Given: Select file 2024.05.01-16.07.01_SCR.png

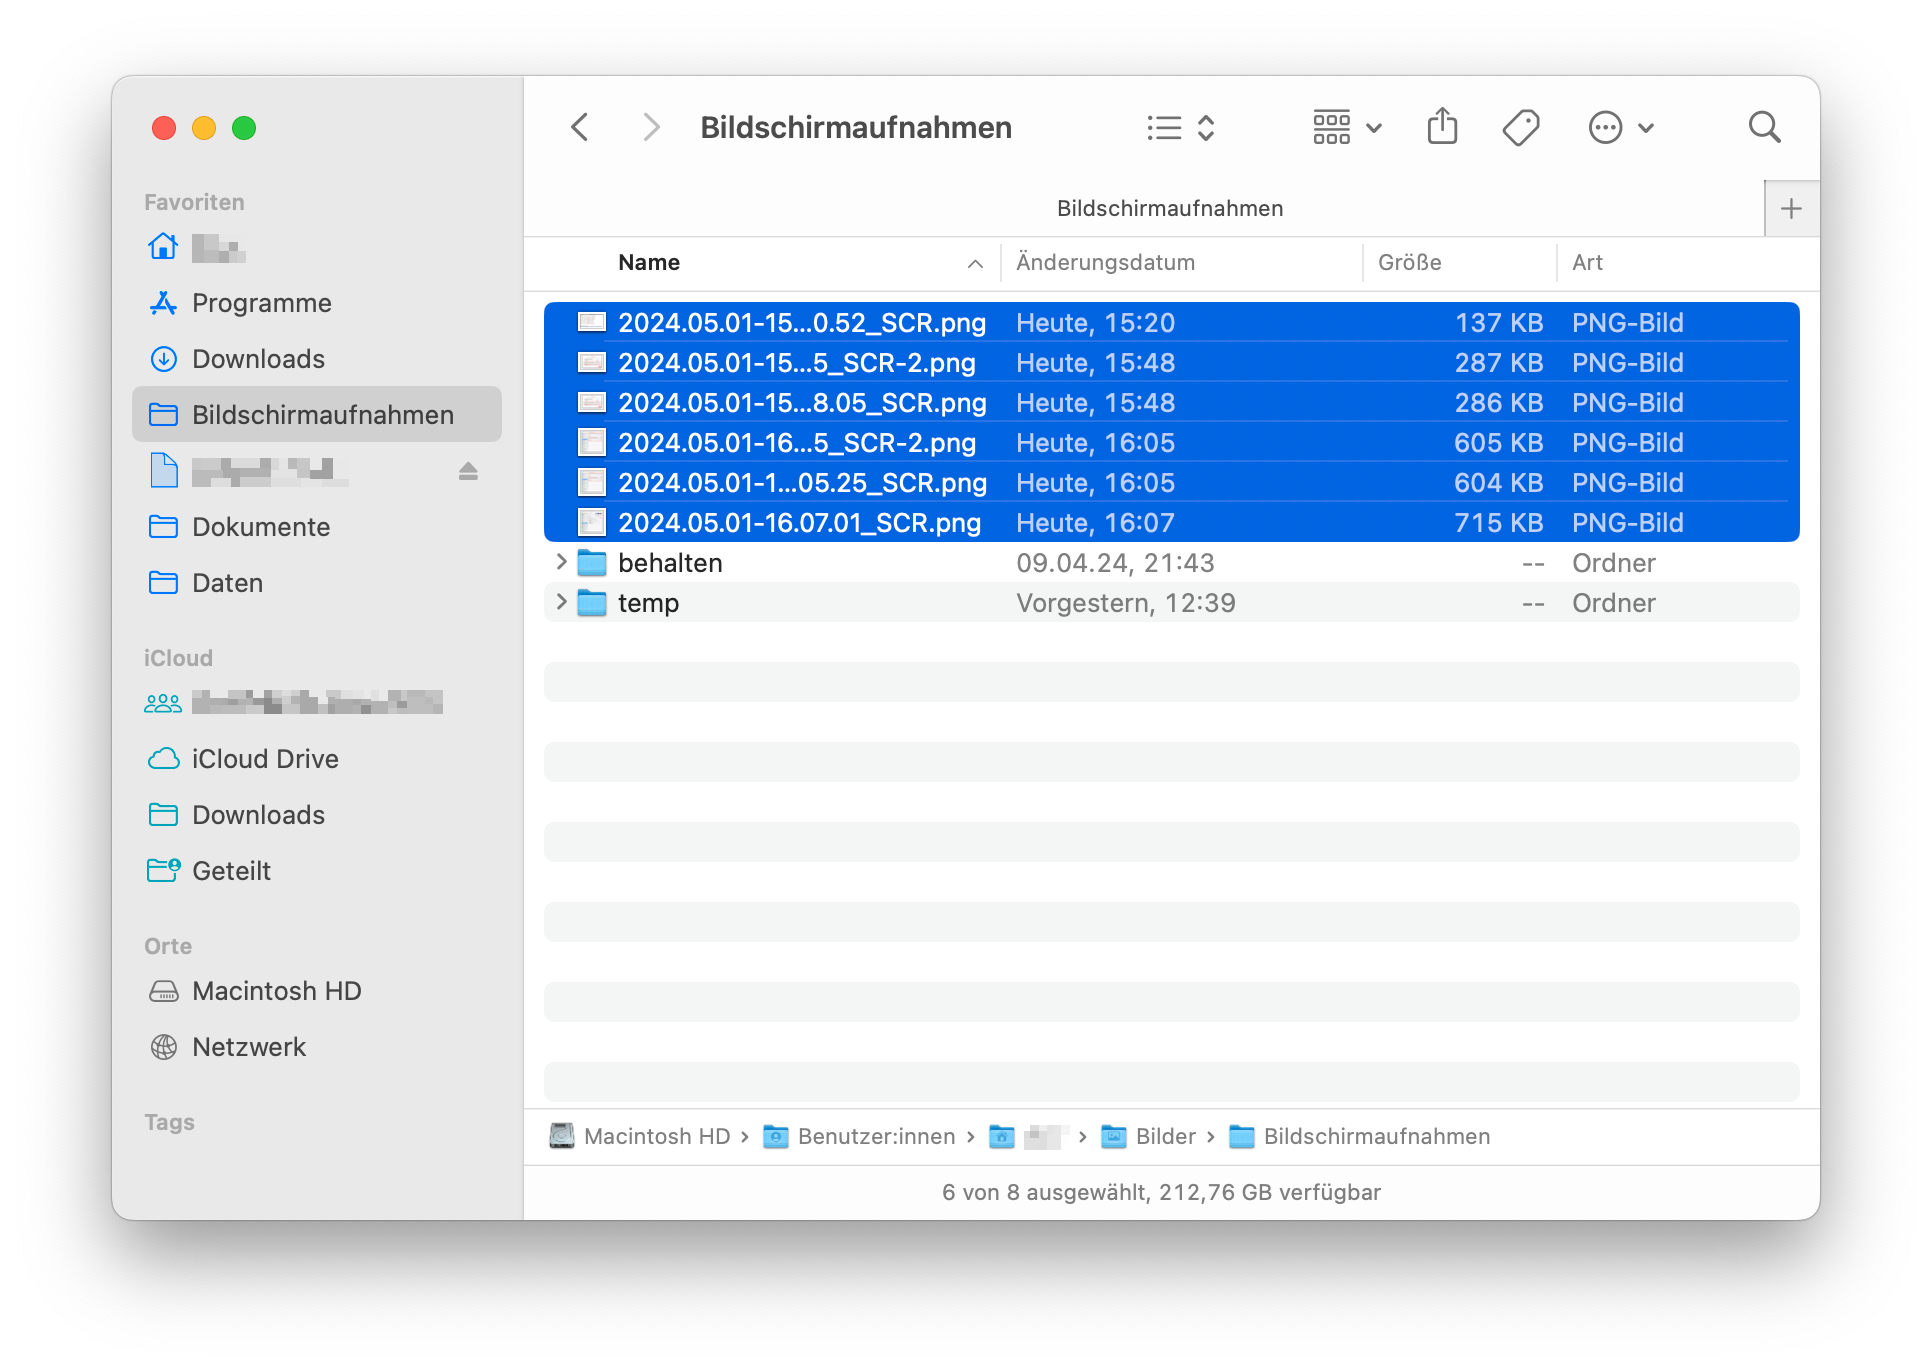Looking at the screenshot, I should click(x=798, y=522).
